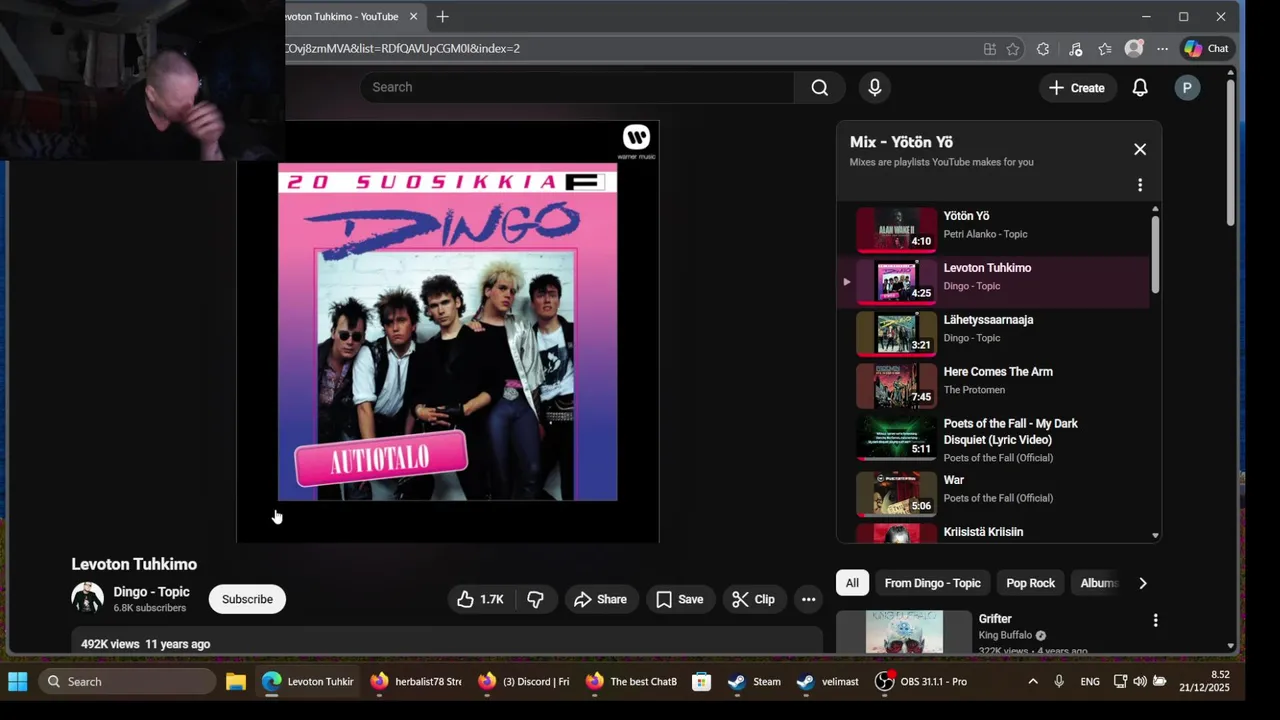Open the Windows Start menu
Screen dimensions: 1280x720
pos(18,682)
